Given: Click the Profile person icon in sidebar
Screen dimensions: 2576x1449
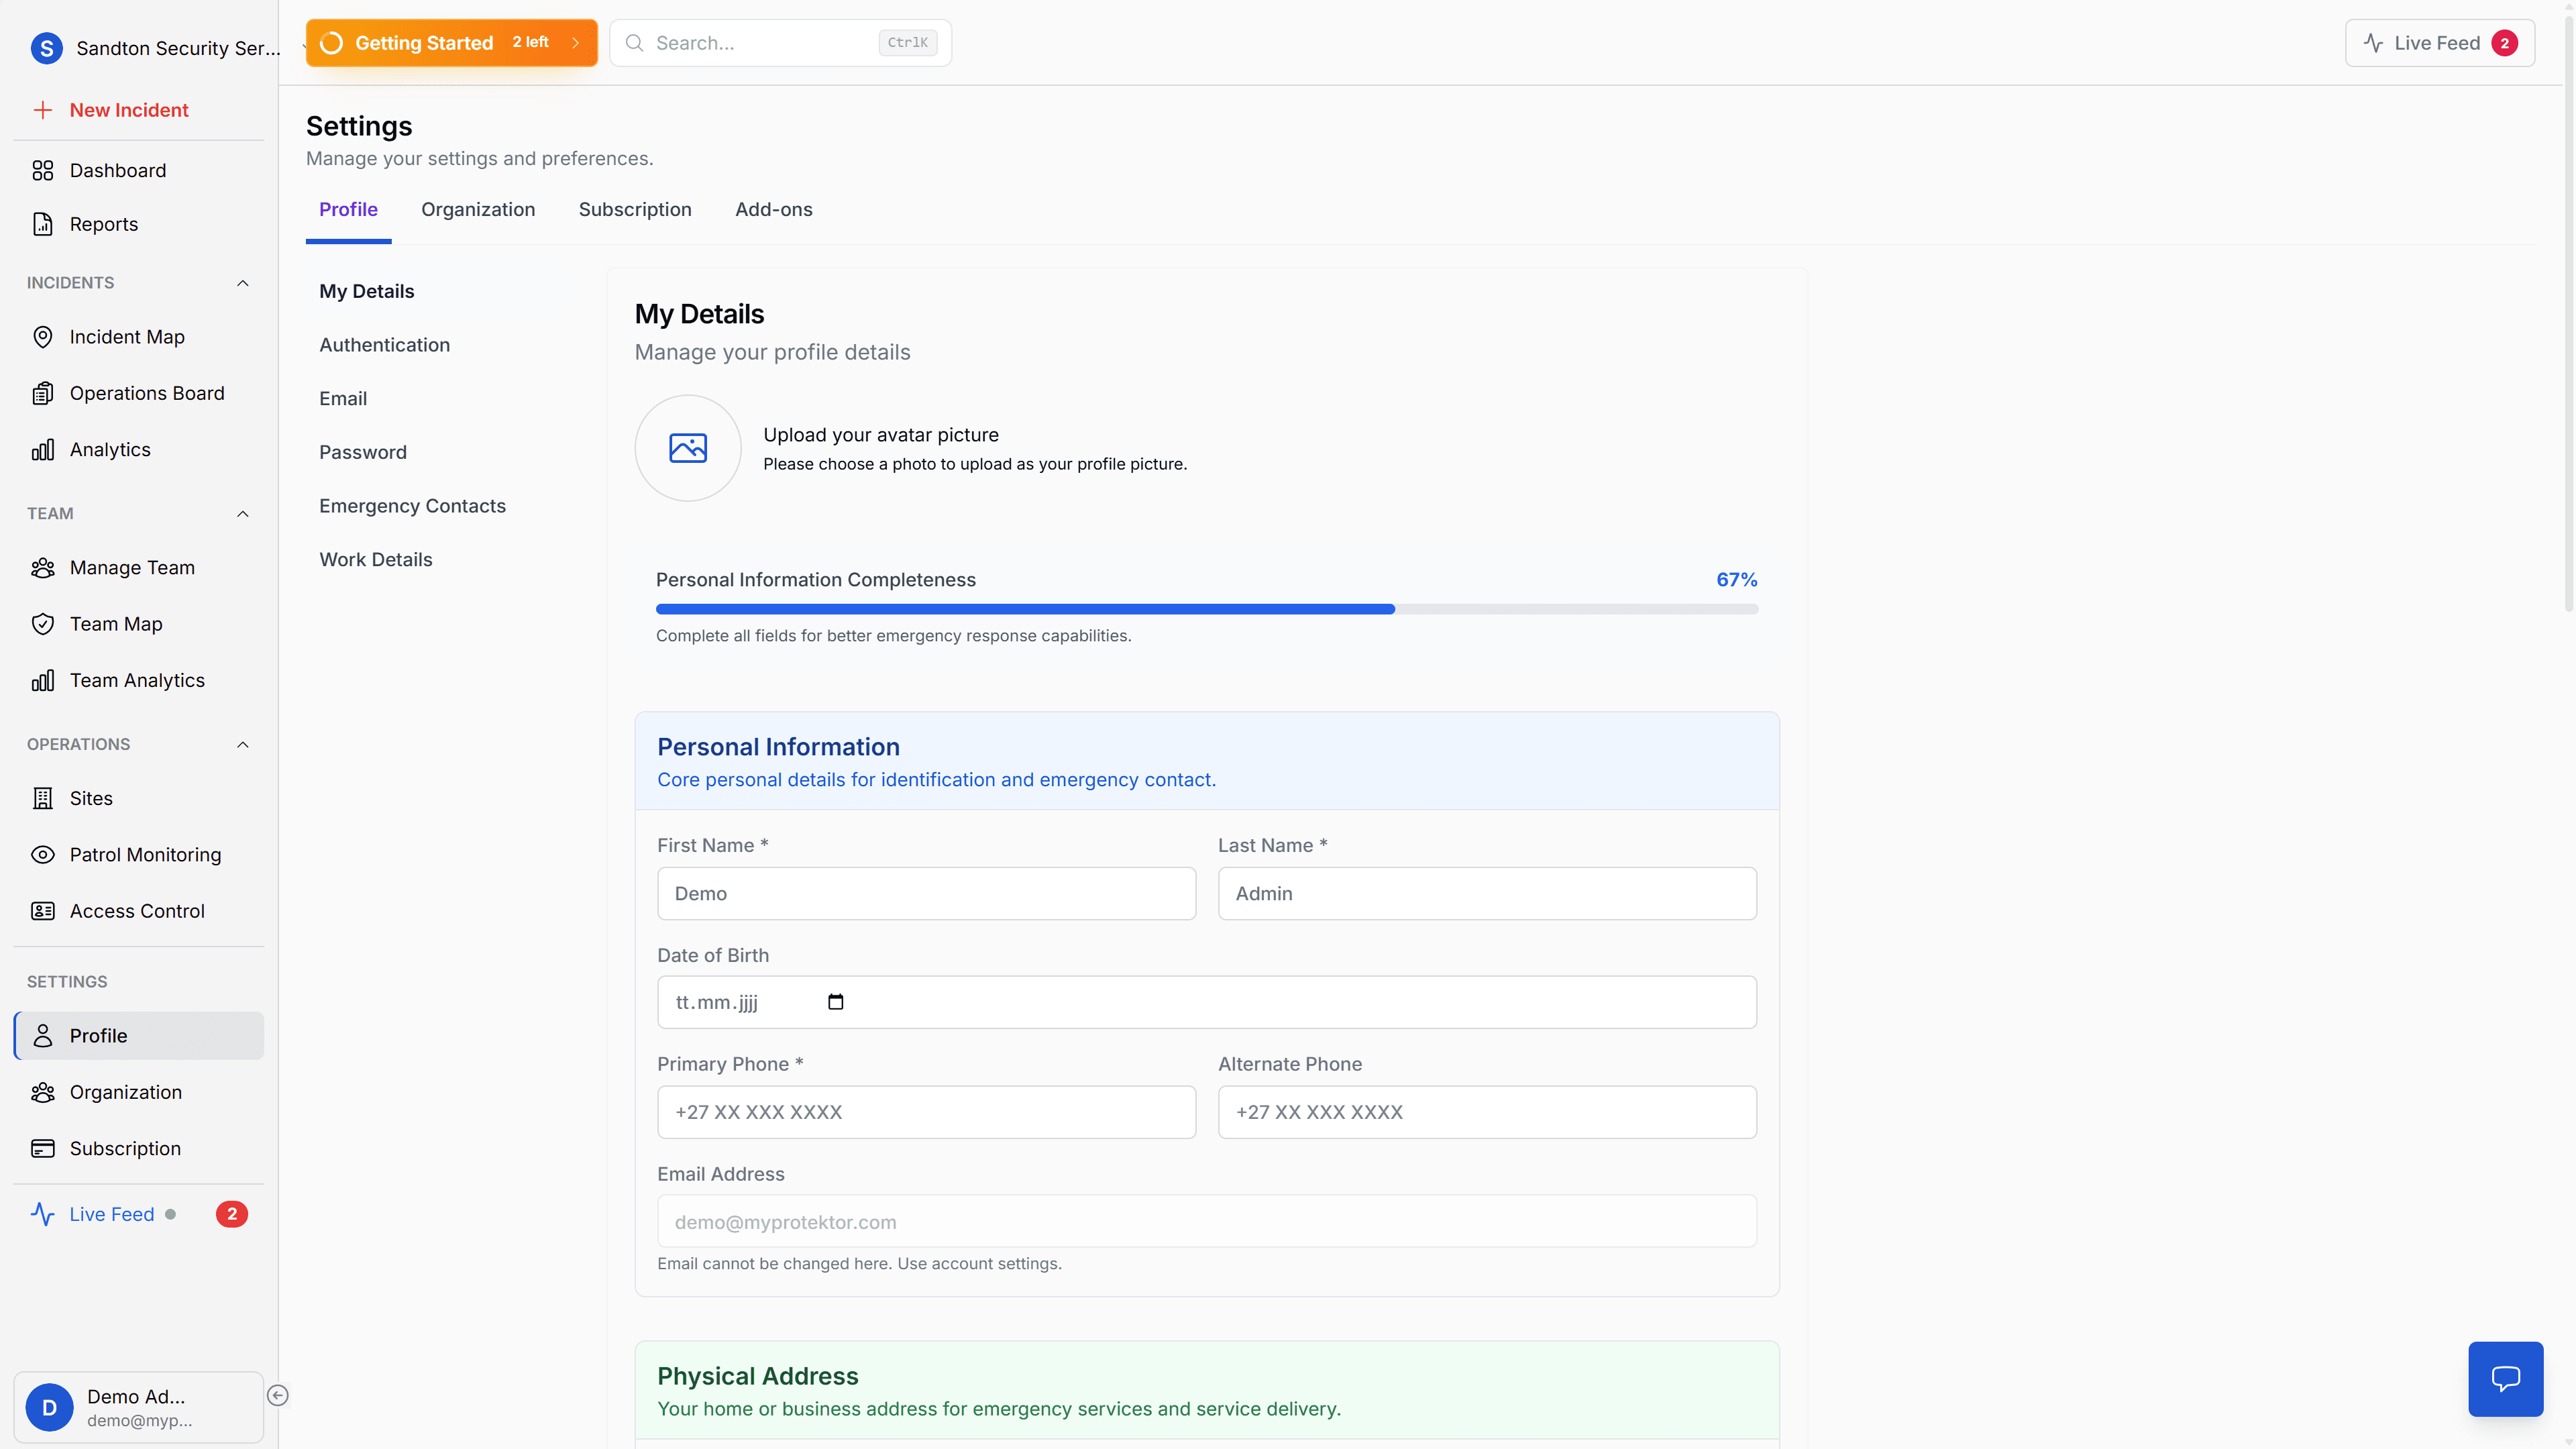Looking at the screenshot, I should 43,1036.
